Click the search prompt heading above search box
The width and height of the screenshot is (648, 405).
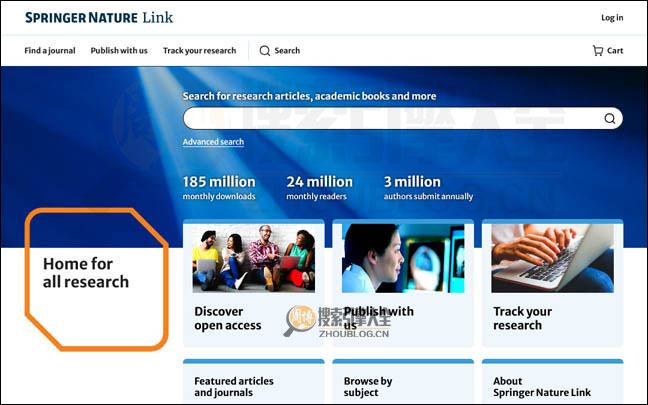[310, 96]
